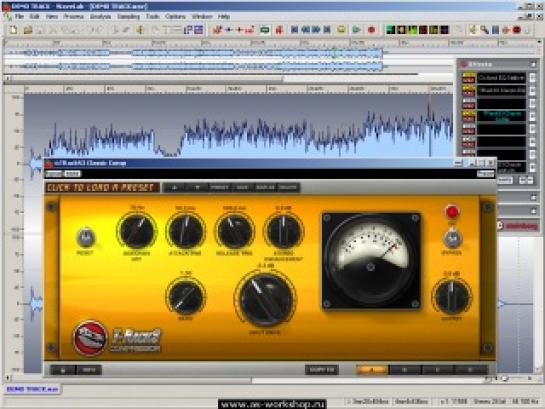This screenshot has height=409, width=545.
Task: Click the lock icon at plugin bottom left
Action: [63, 370]
